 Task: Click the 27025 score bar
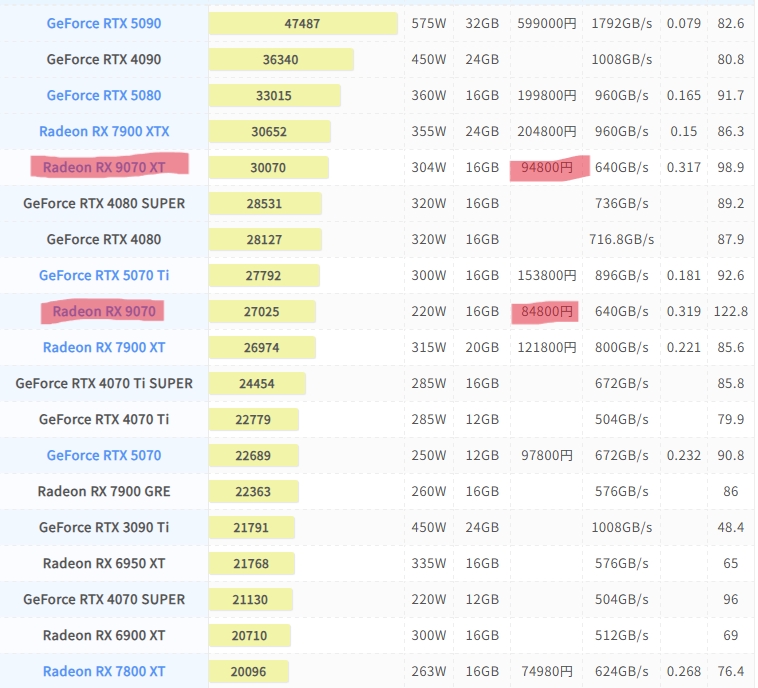pos(262,311)
